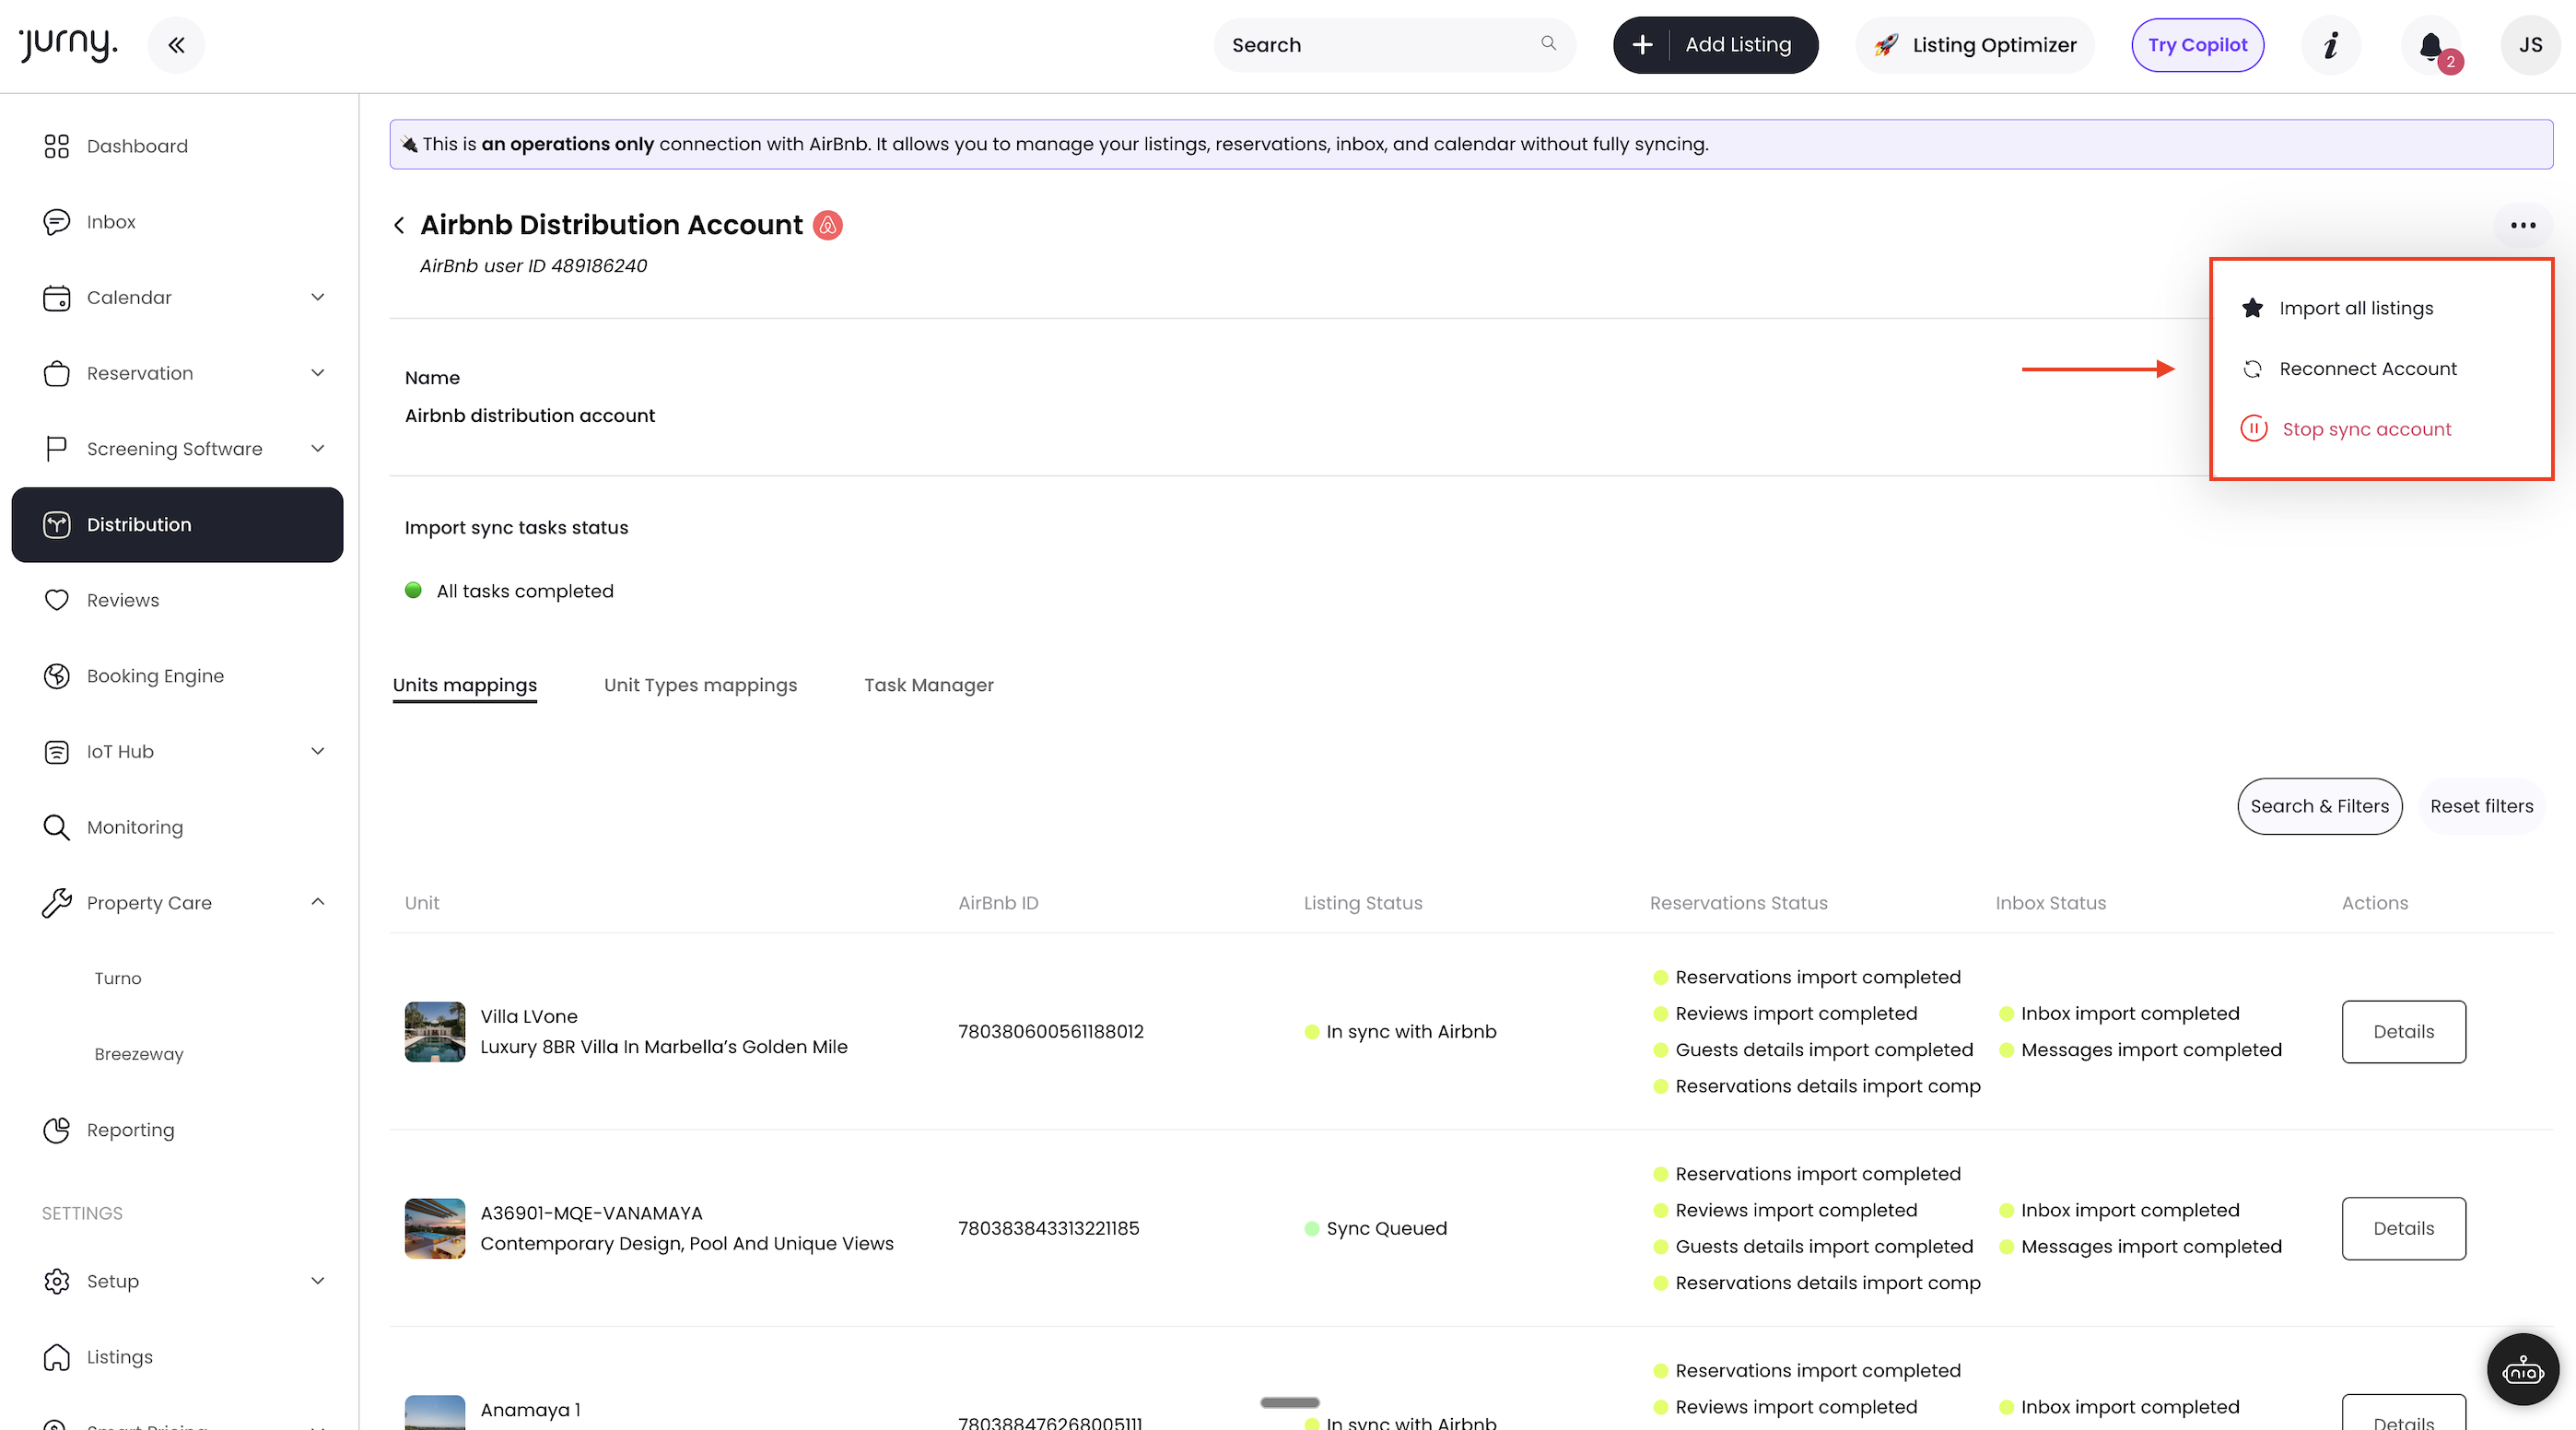Open the AI chatbot robot icon
Screen dimensions: 2576x1430
2522,1370
